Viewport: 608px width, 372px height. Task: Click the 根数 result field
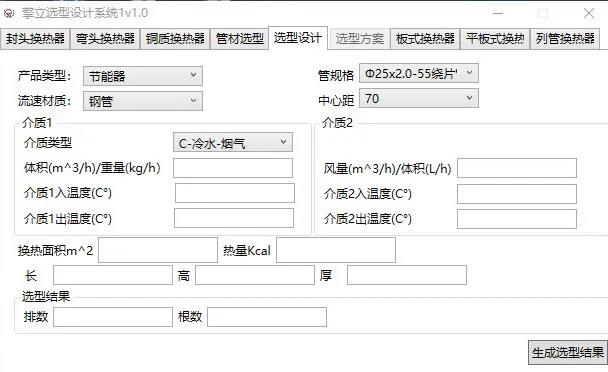click(267, 317)
